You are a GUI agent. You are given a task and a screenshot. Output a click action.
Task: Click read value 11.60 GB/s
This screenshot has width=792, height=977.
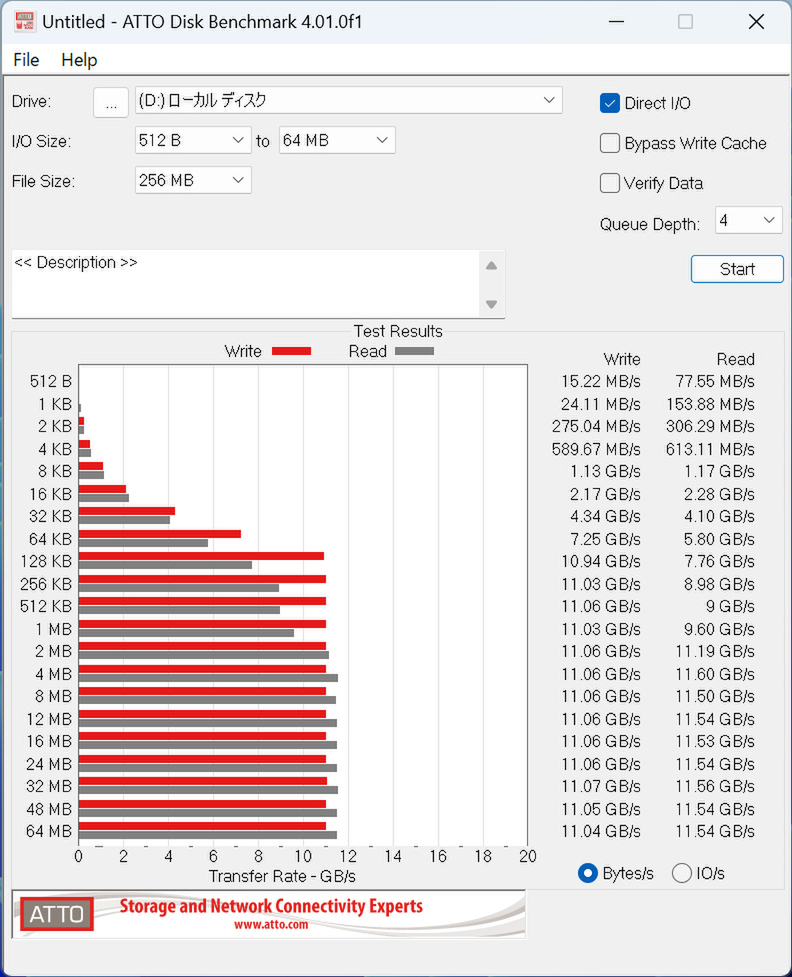click(715, 674)
